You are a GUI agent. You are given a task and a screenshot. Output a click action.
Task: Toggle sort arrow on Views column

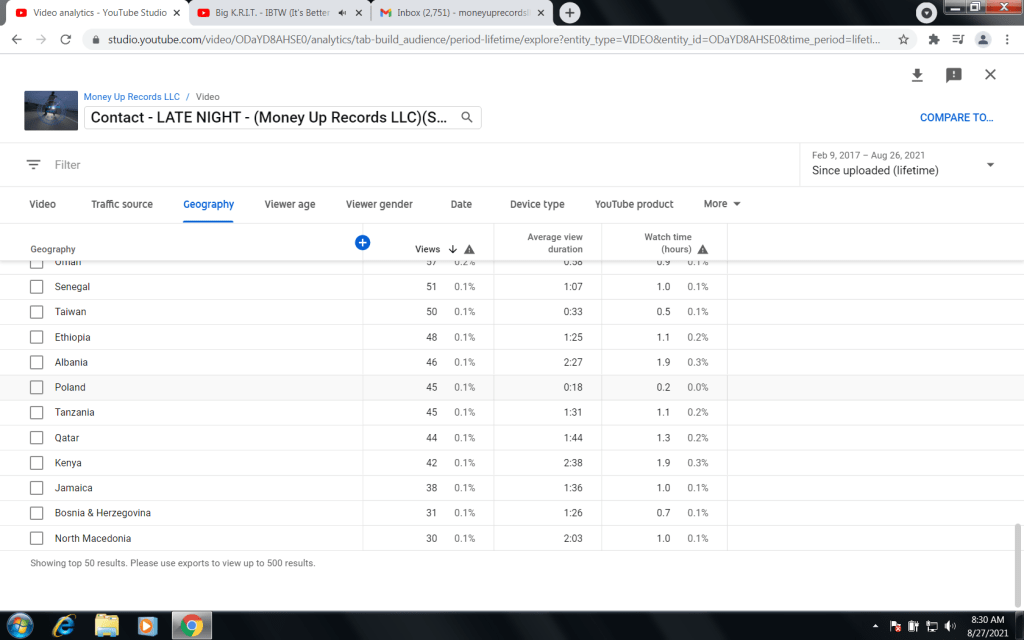[452, 249]
